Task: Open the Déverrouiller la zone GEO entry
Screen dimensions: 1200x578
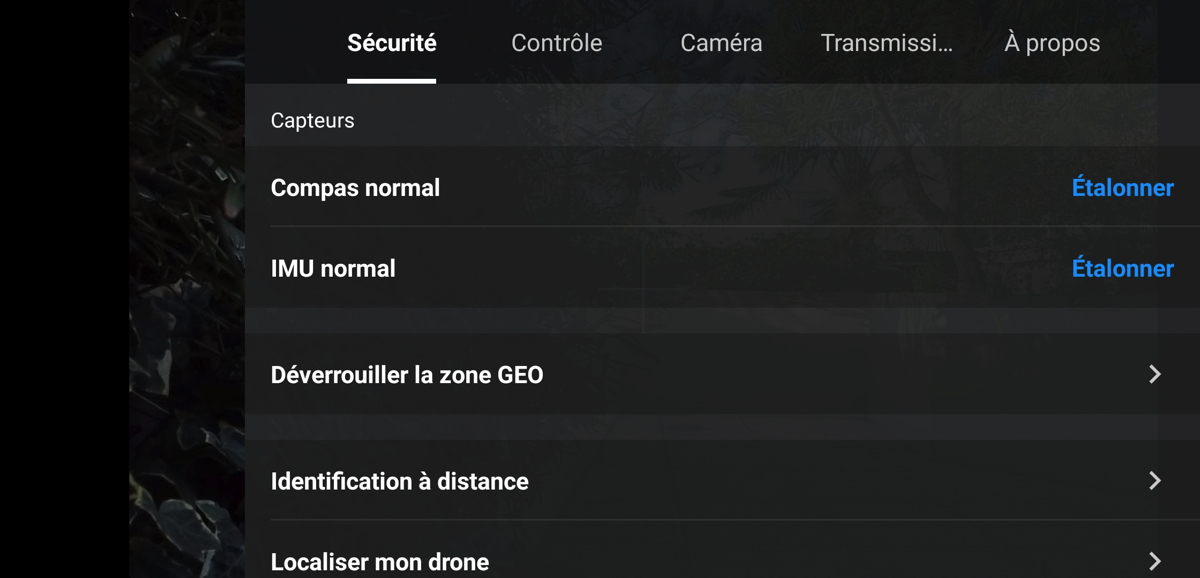Action: (x=722, y=374)
